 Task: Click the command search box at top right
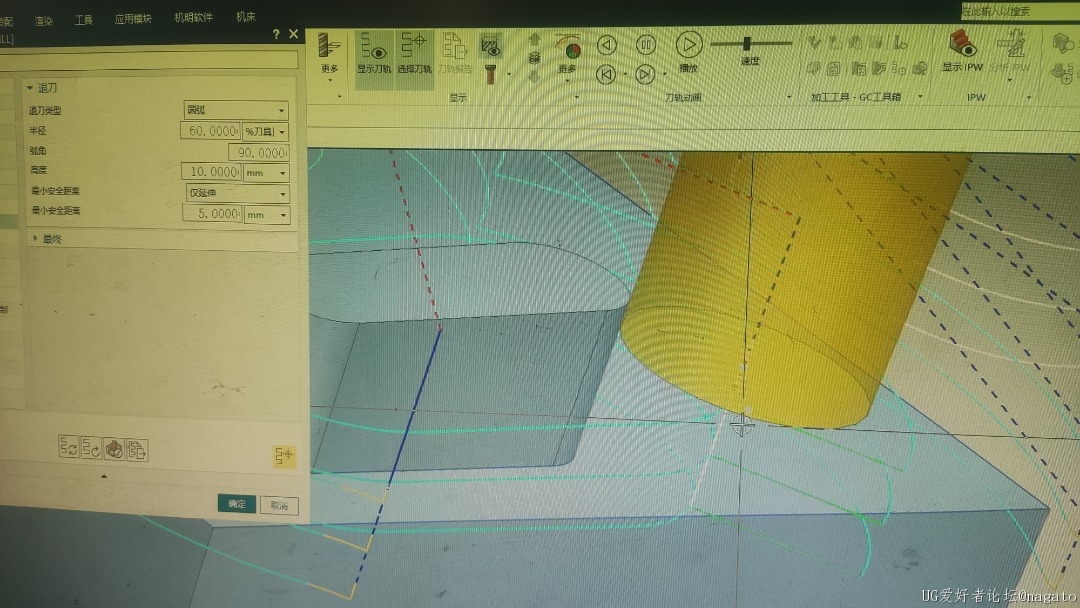coord(1019,11)
